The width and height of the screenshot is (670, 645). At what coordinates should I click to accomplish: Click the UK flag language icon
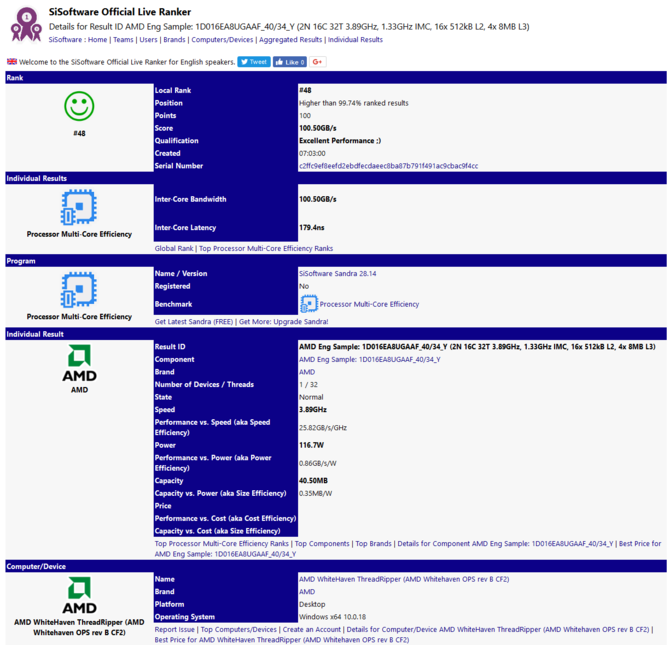pos(12,62)
